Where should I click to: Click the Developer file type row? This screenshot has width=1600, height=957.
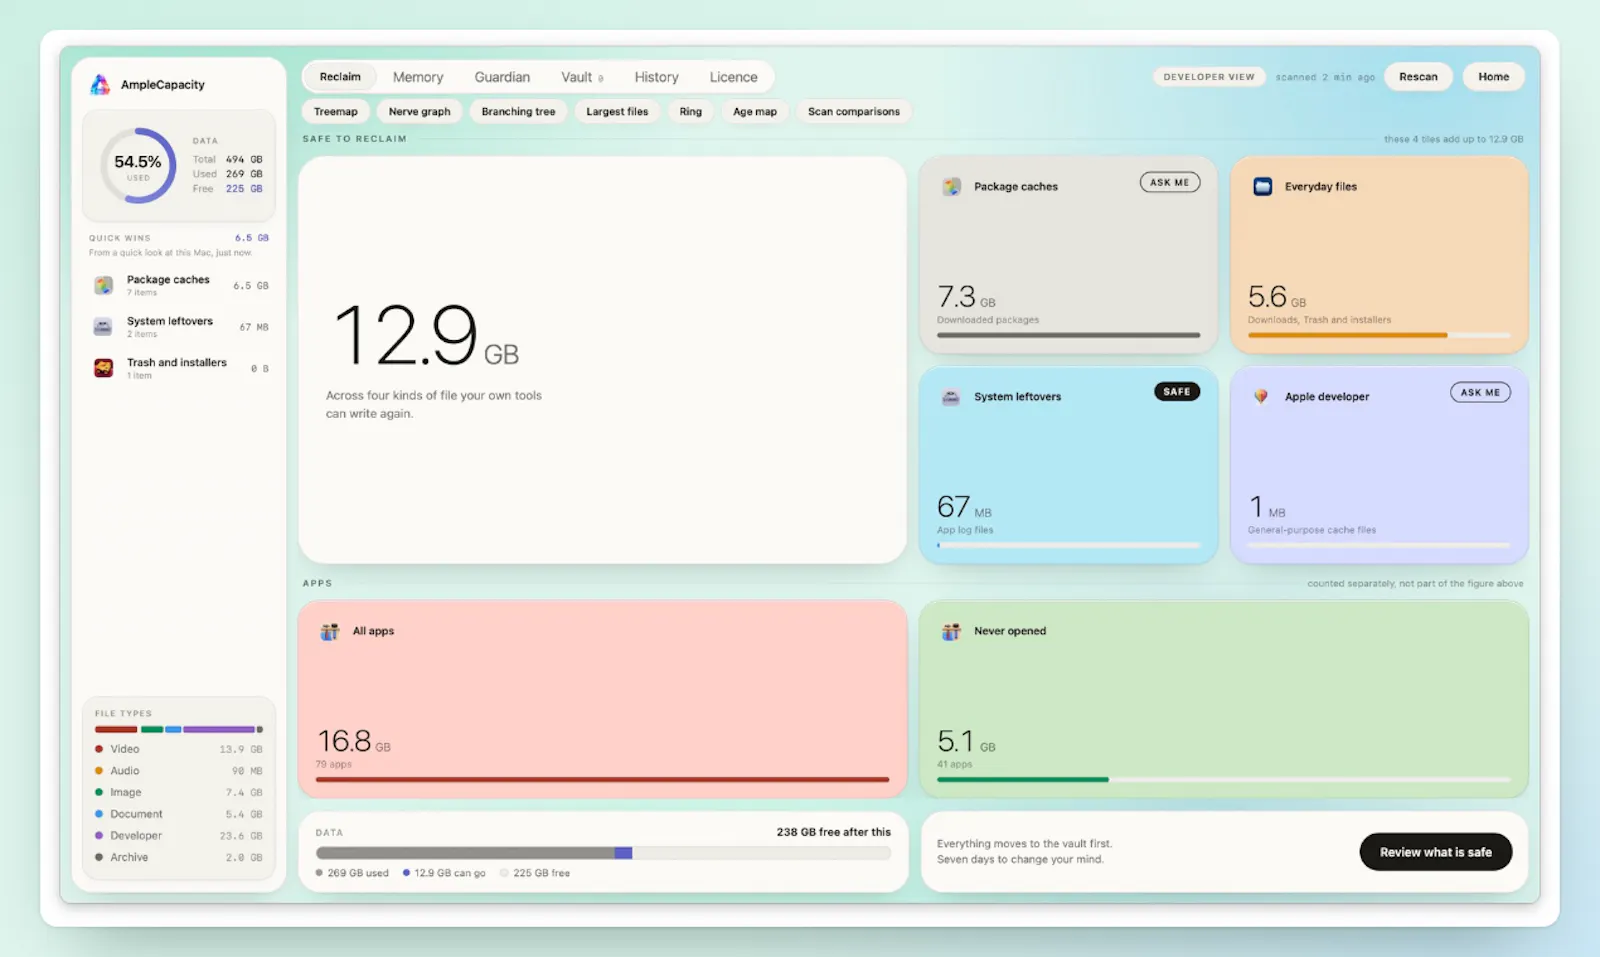coord(178,836)
